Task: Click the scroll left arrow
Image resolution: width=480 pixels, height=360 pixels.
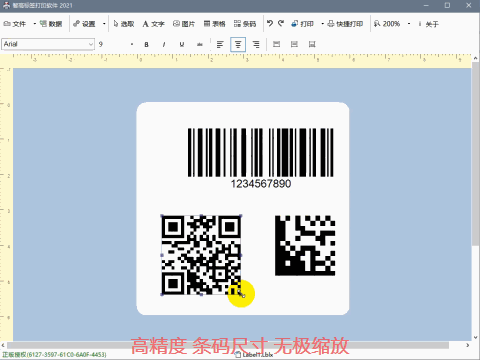Action: click(3, 345)
